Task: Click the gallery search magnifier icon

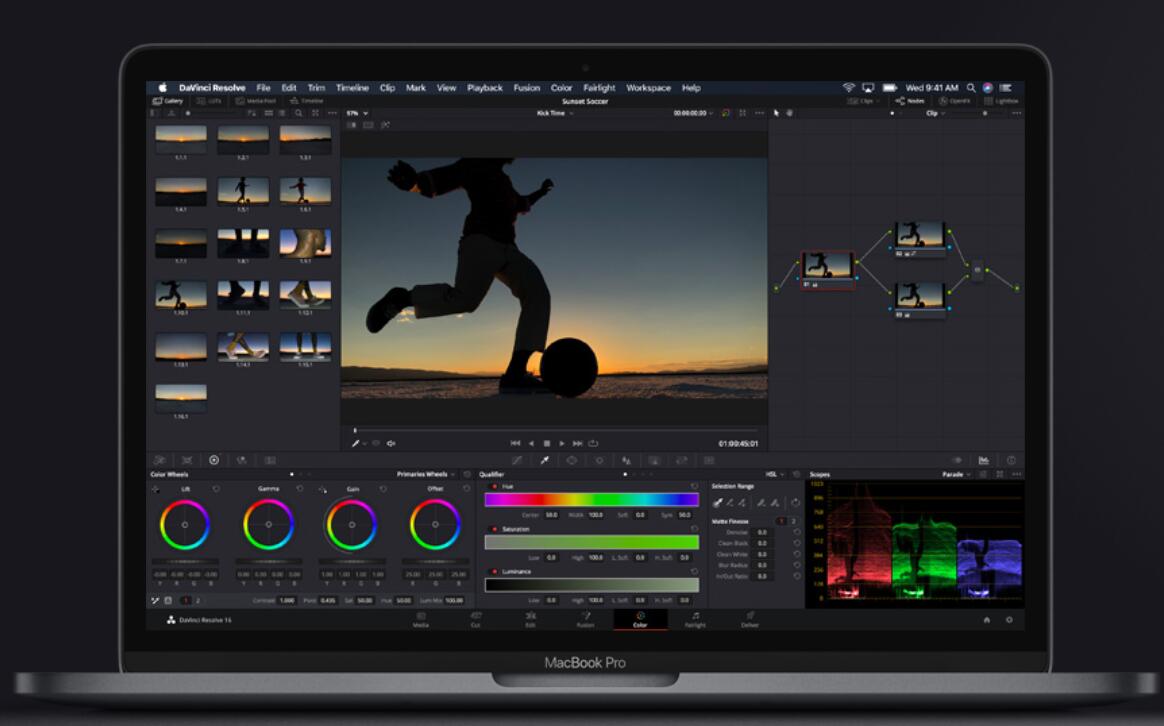Action: (x=298, y=114)
